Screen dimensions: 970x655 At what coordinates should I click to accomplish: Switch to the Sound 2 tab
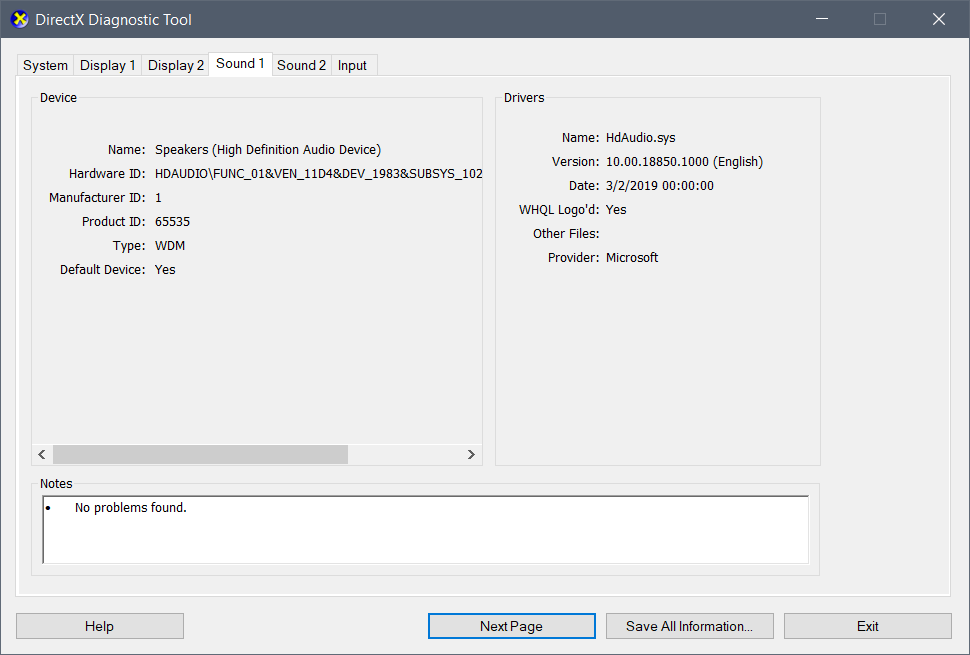(x=301, y=65)
